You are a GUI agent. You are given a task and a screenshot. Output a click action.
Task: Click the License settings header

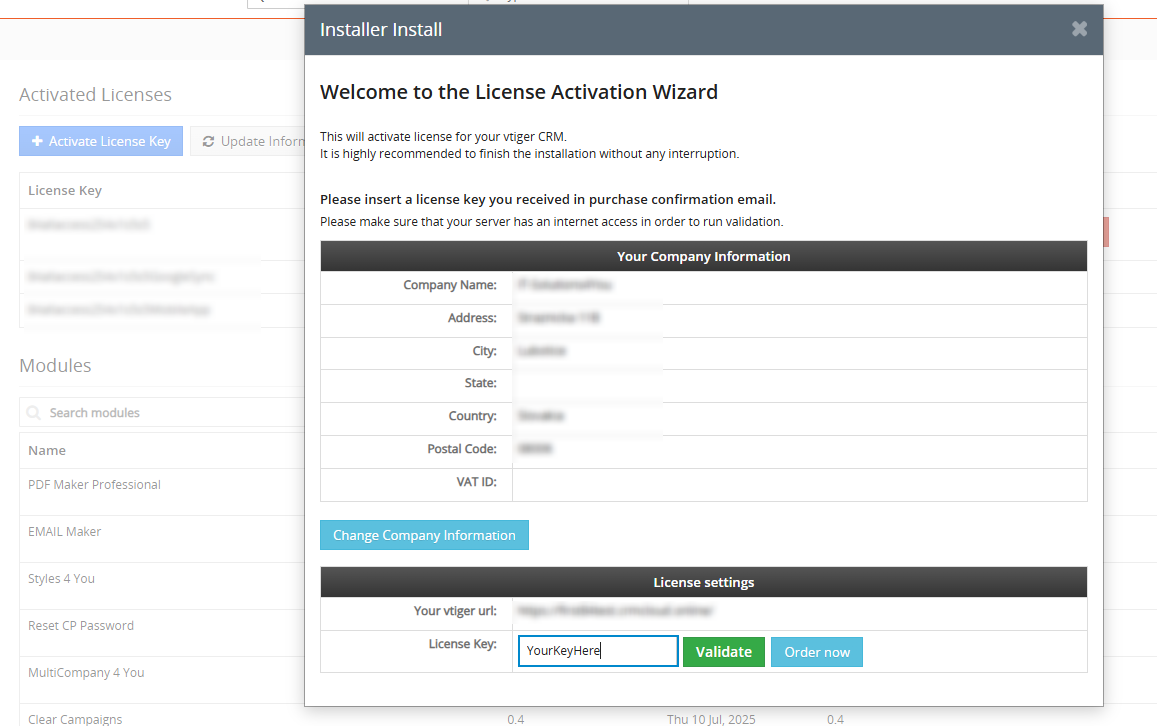[x=703, y=582]
